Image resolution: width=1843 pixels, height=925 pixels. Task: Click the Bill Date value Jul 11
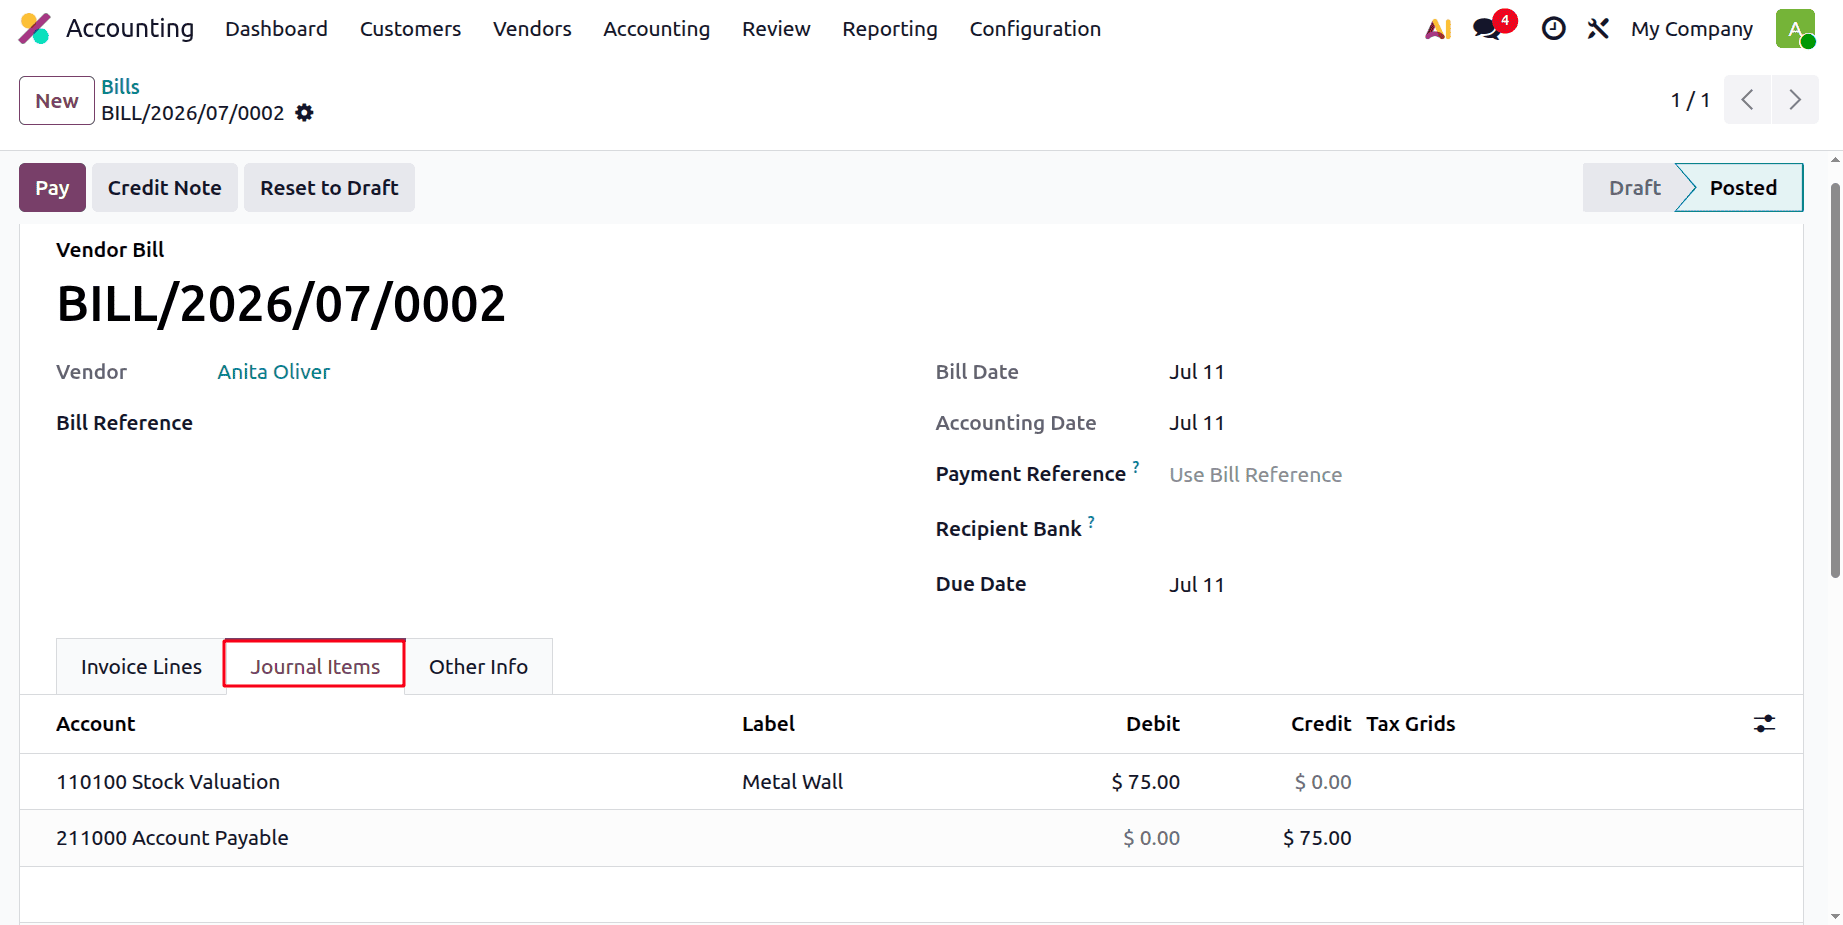[x=1197, y=372]
